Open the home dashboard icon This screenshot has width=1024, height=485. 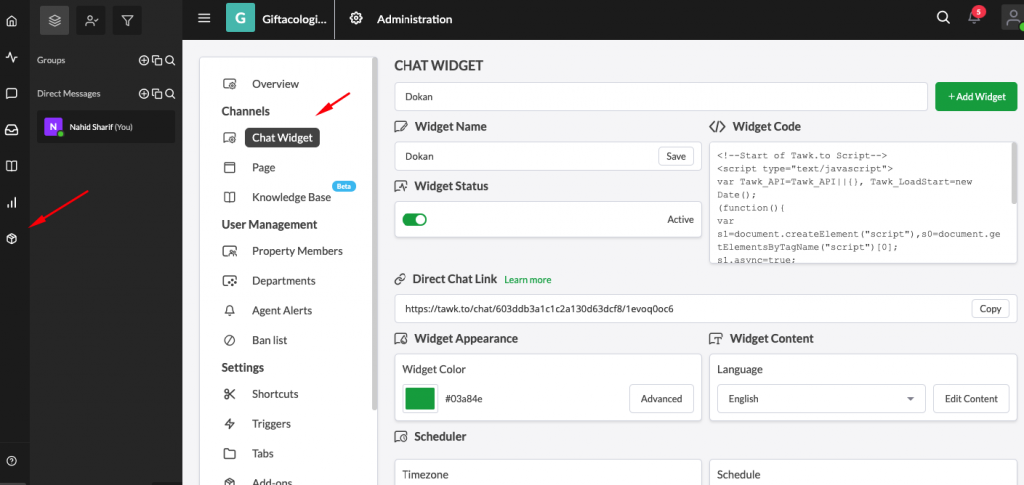pyautogui.click(x=11, y=21)
